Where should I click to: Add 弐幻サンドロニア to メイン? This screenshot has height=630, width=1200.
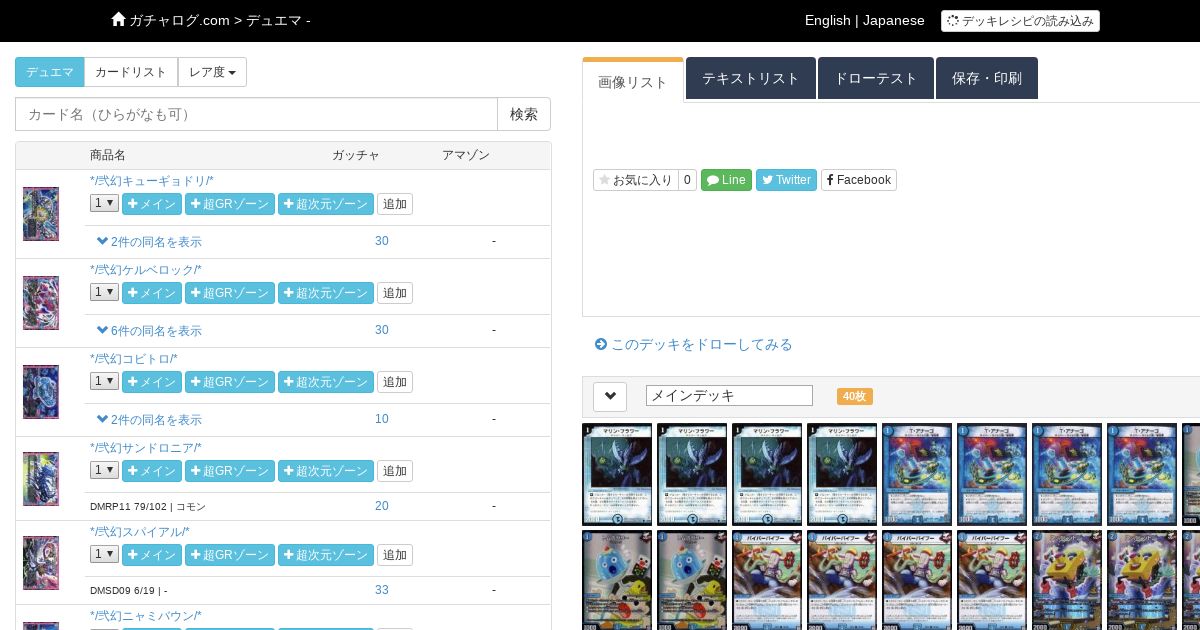click(x=152, y=471)
